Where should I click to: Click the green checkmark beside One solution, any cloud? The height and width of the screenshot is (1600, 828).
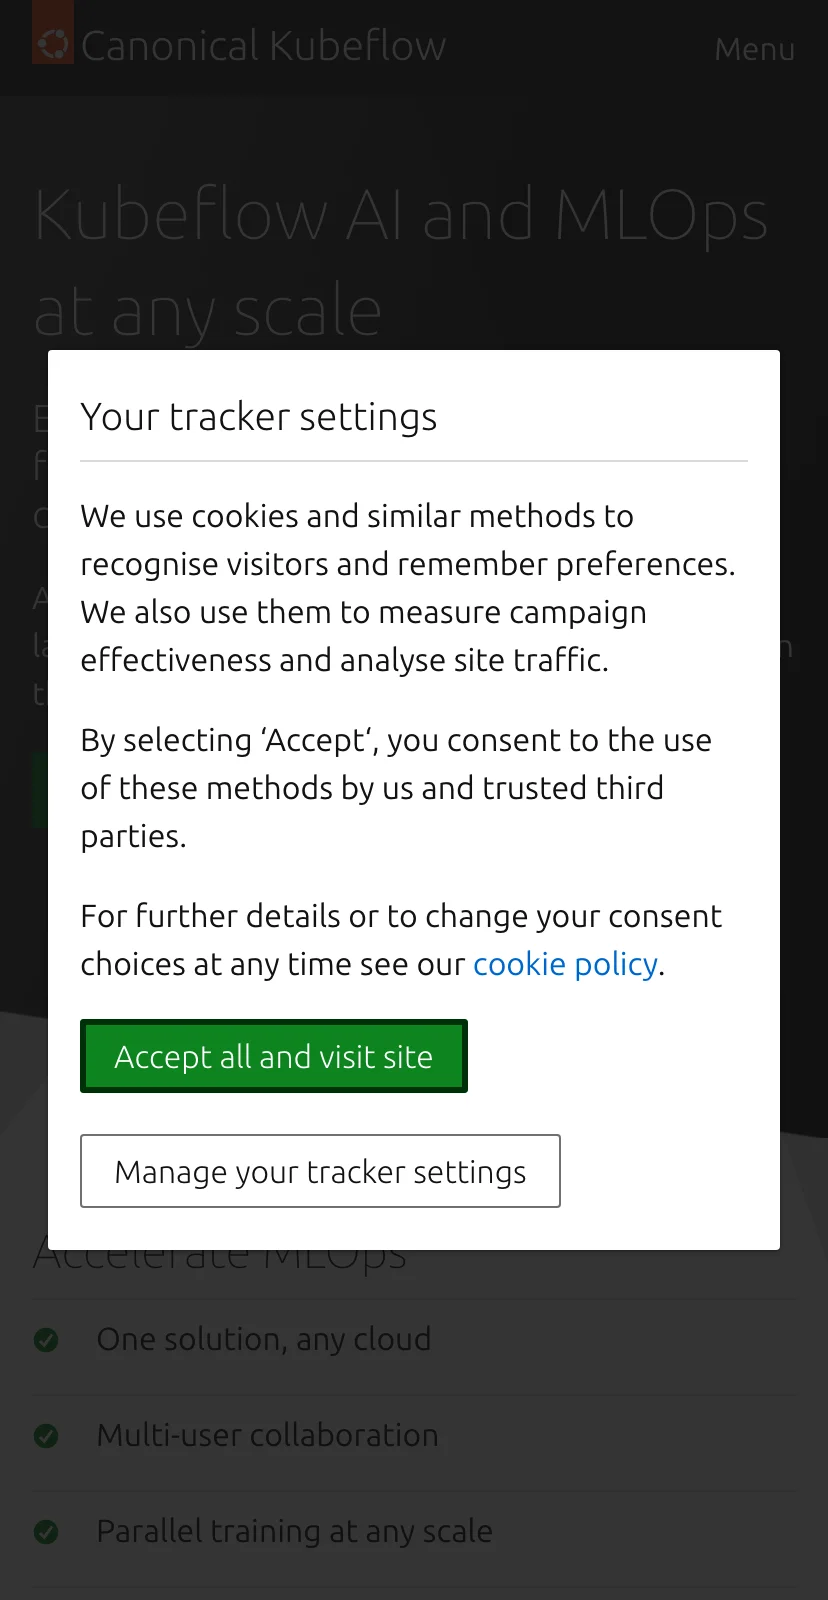46,1340
